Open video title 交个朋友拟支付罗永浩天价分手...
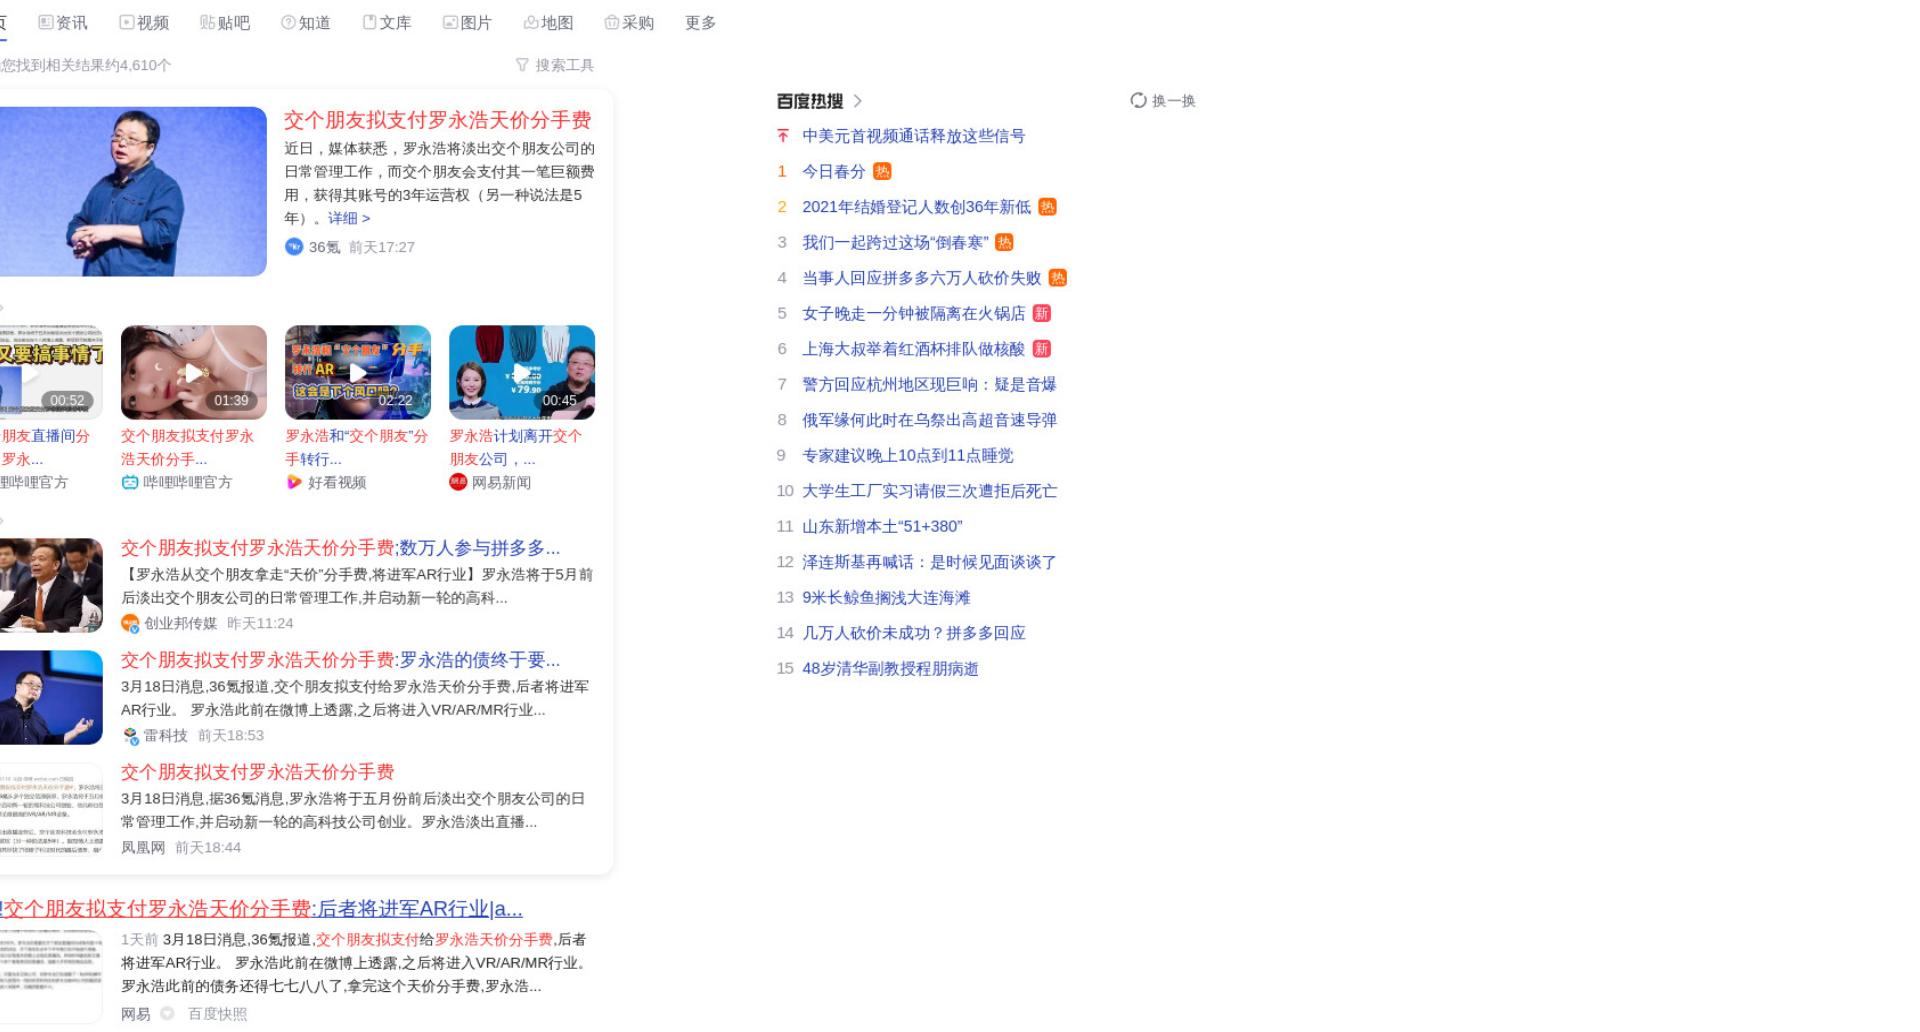The width and height of the screenshot is (1920, 1032). 188,447
